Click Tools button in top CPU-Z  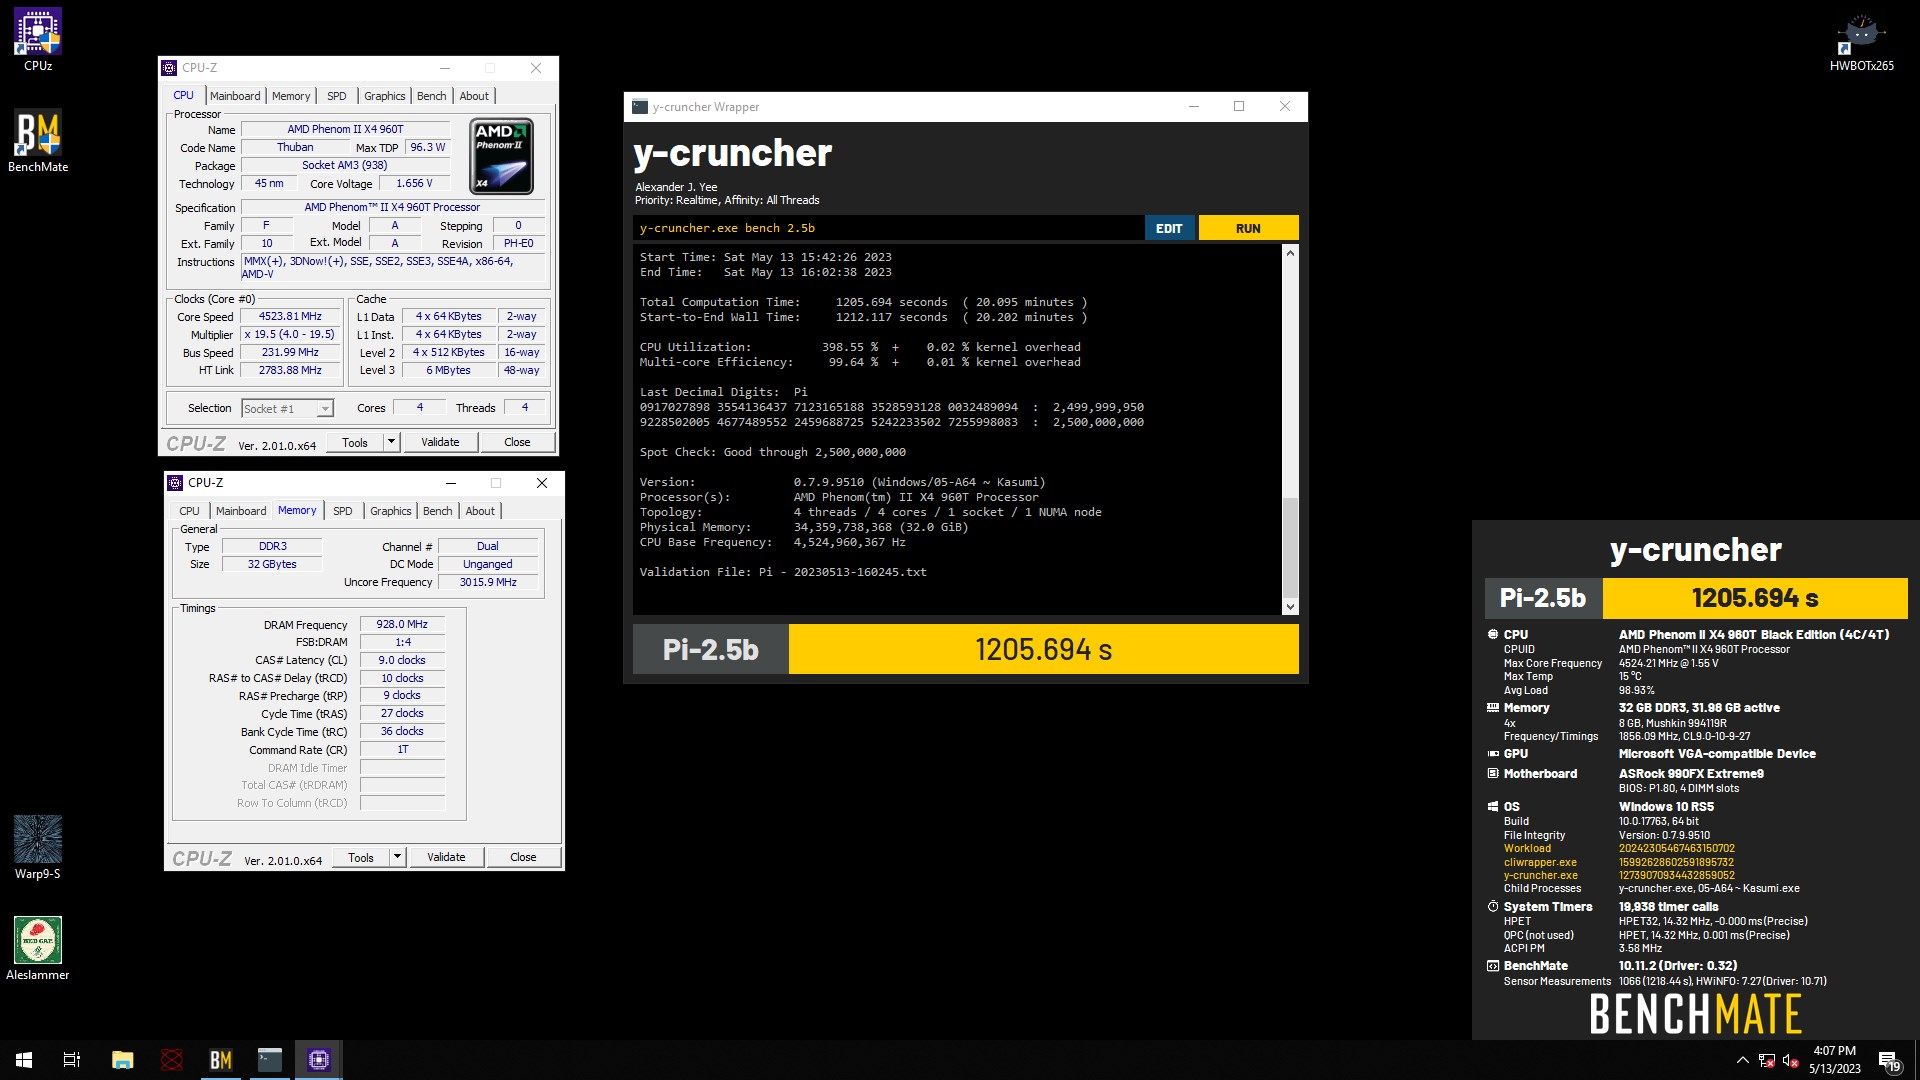355,442
